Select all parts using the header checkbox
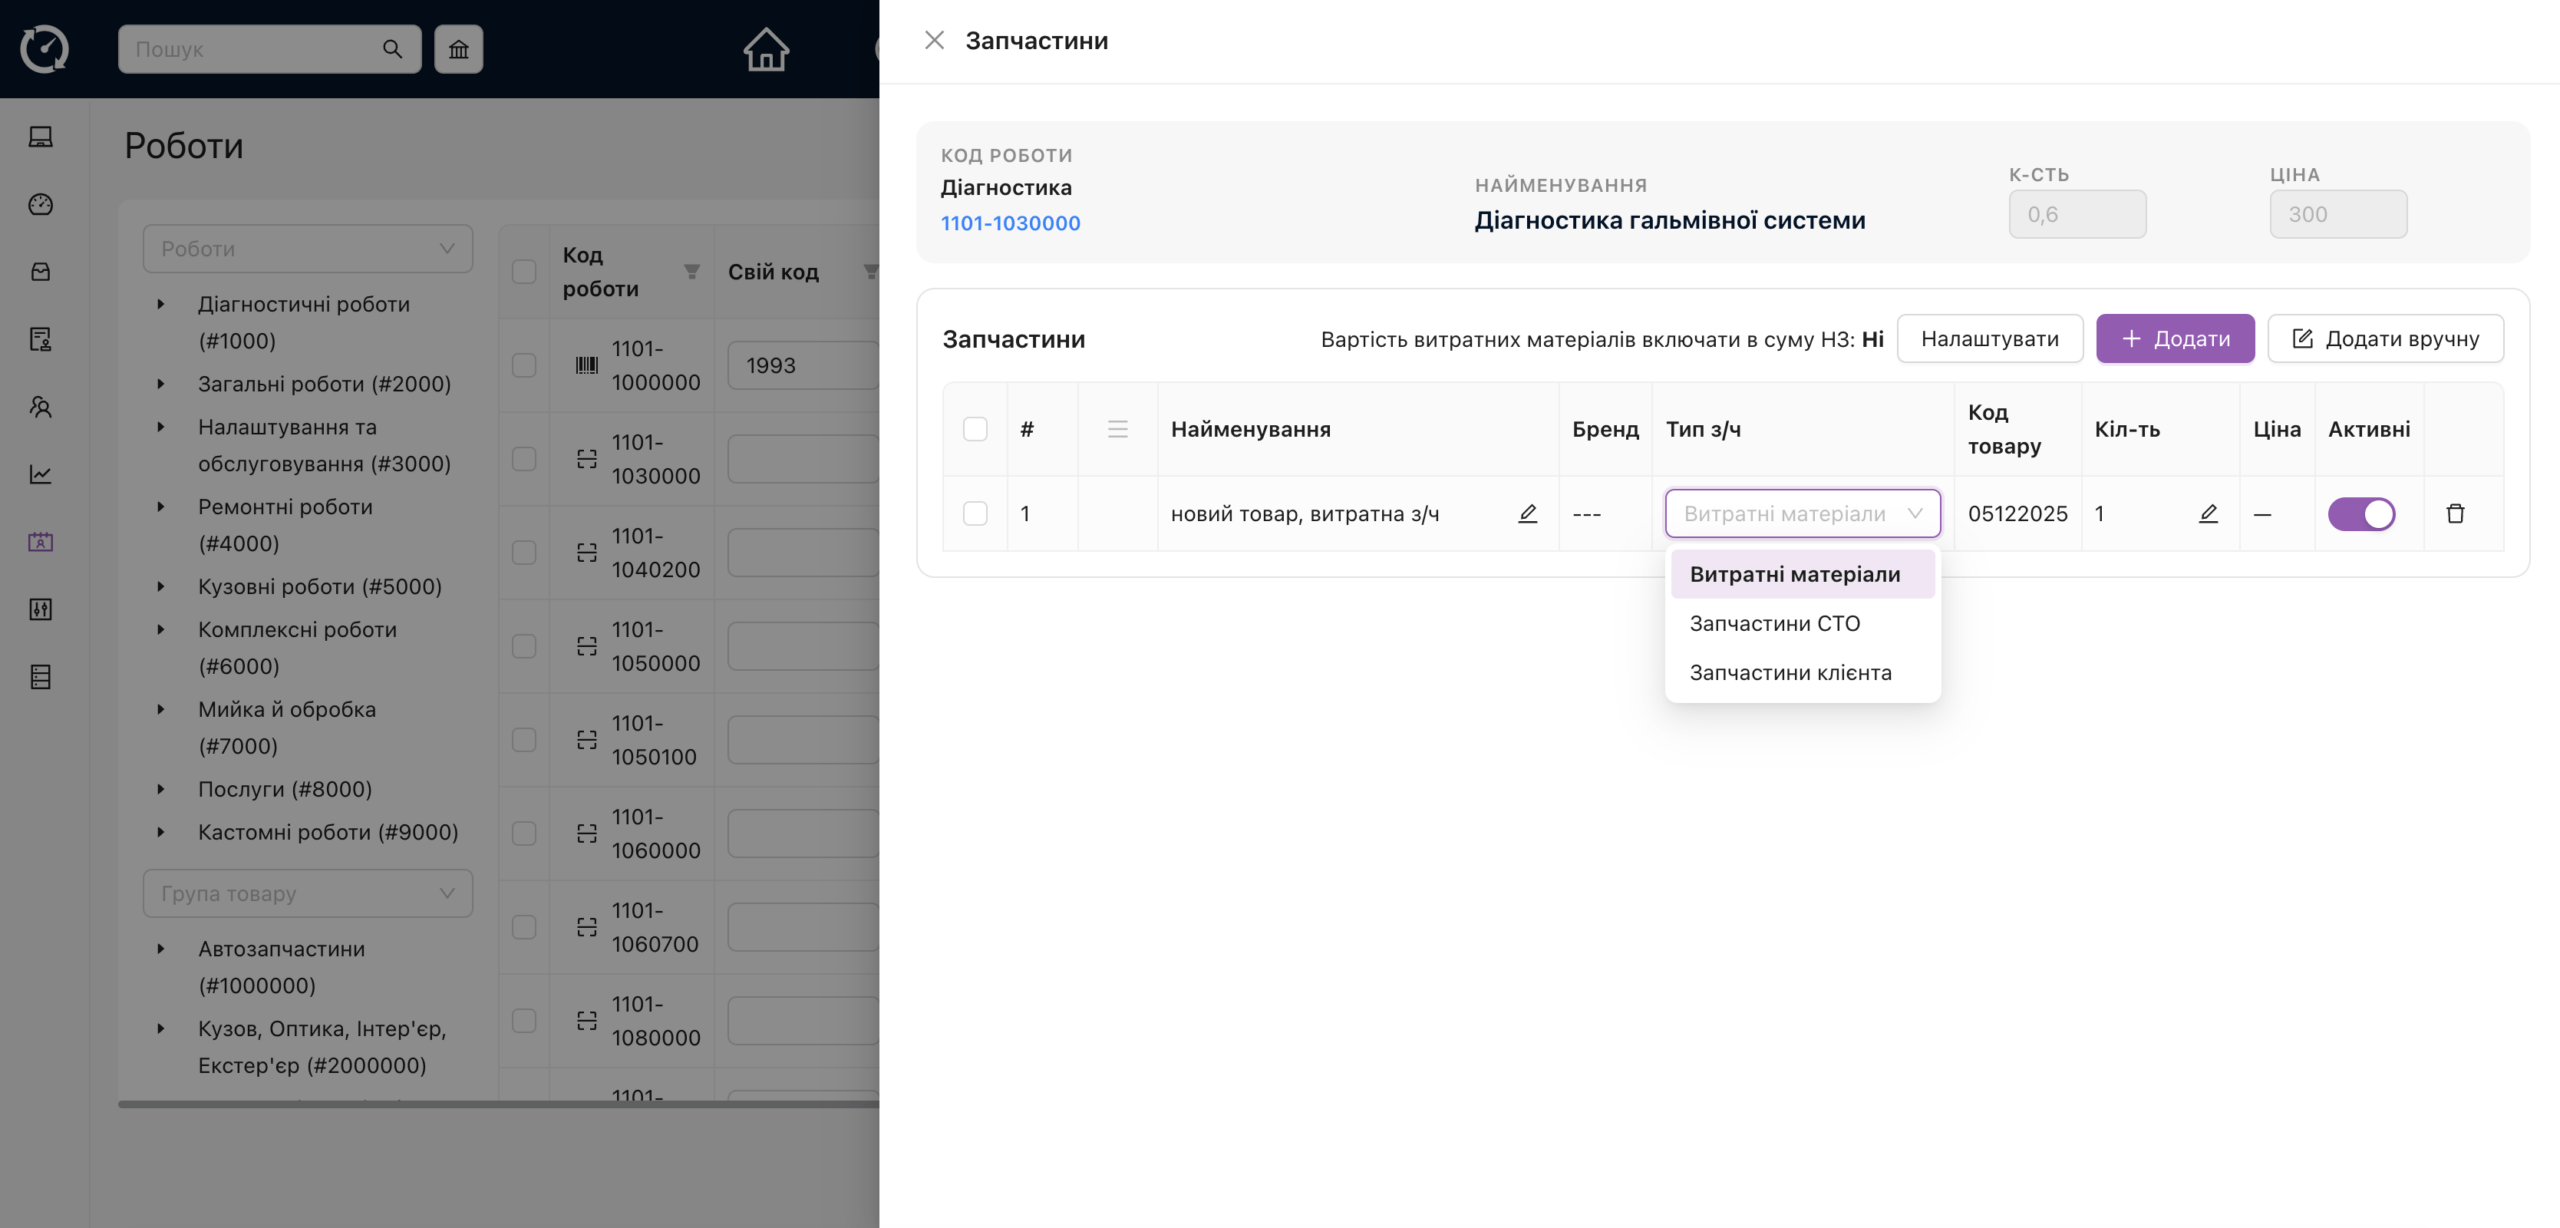The height and width of the screenshot is (1228, 2560). click(x=975, y=429)
